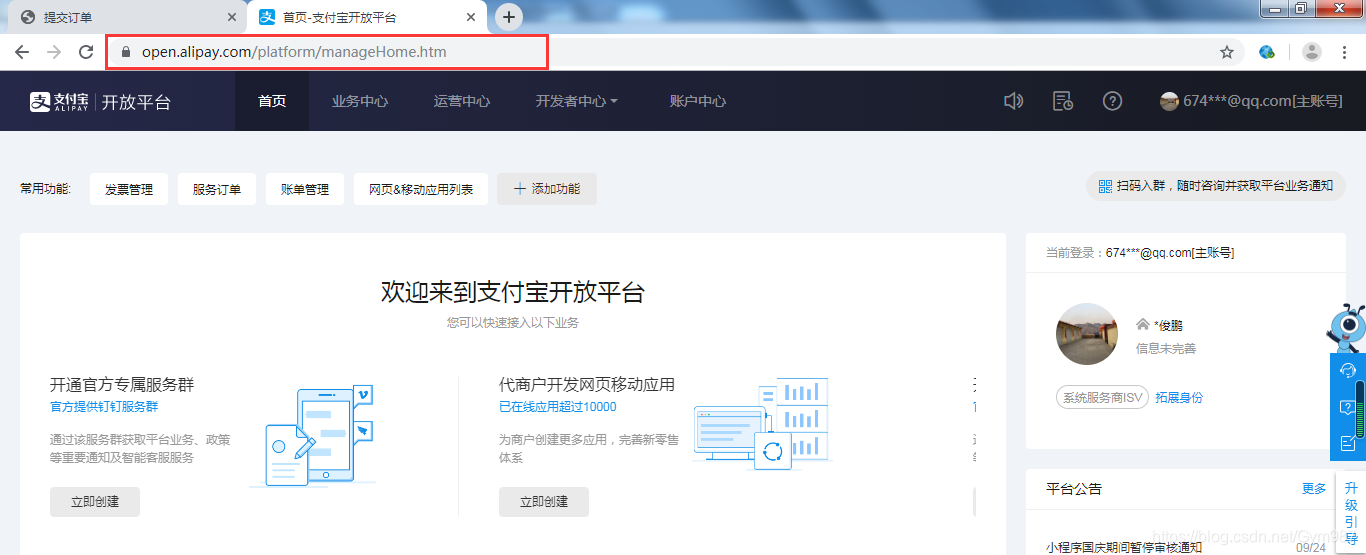Screen dimensions: 1366x555
Task: Click the 当前登录 account text
Action: point(1140,253)
